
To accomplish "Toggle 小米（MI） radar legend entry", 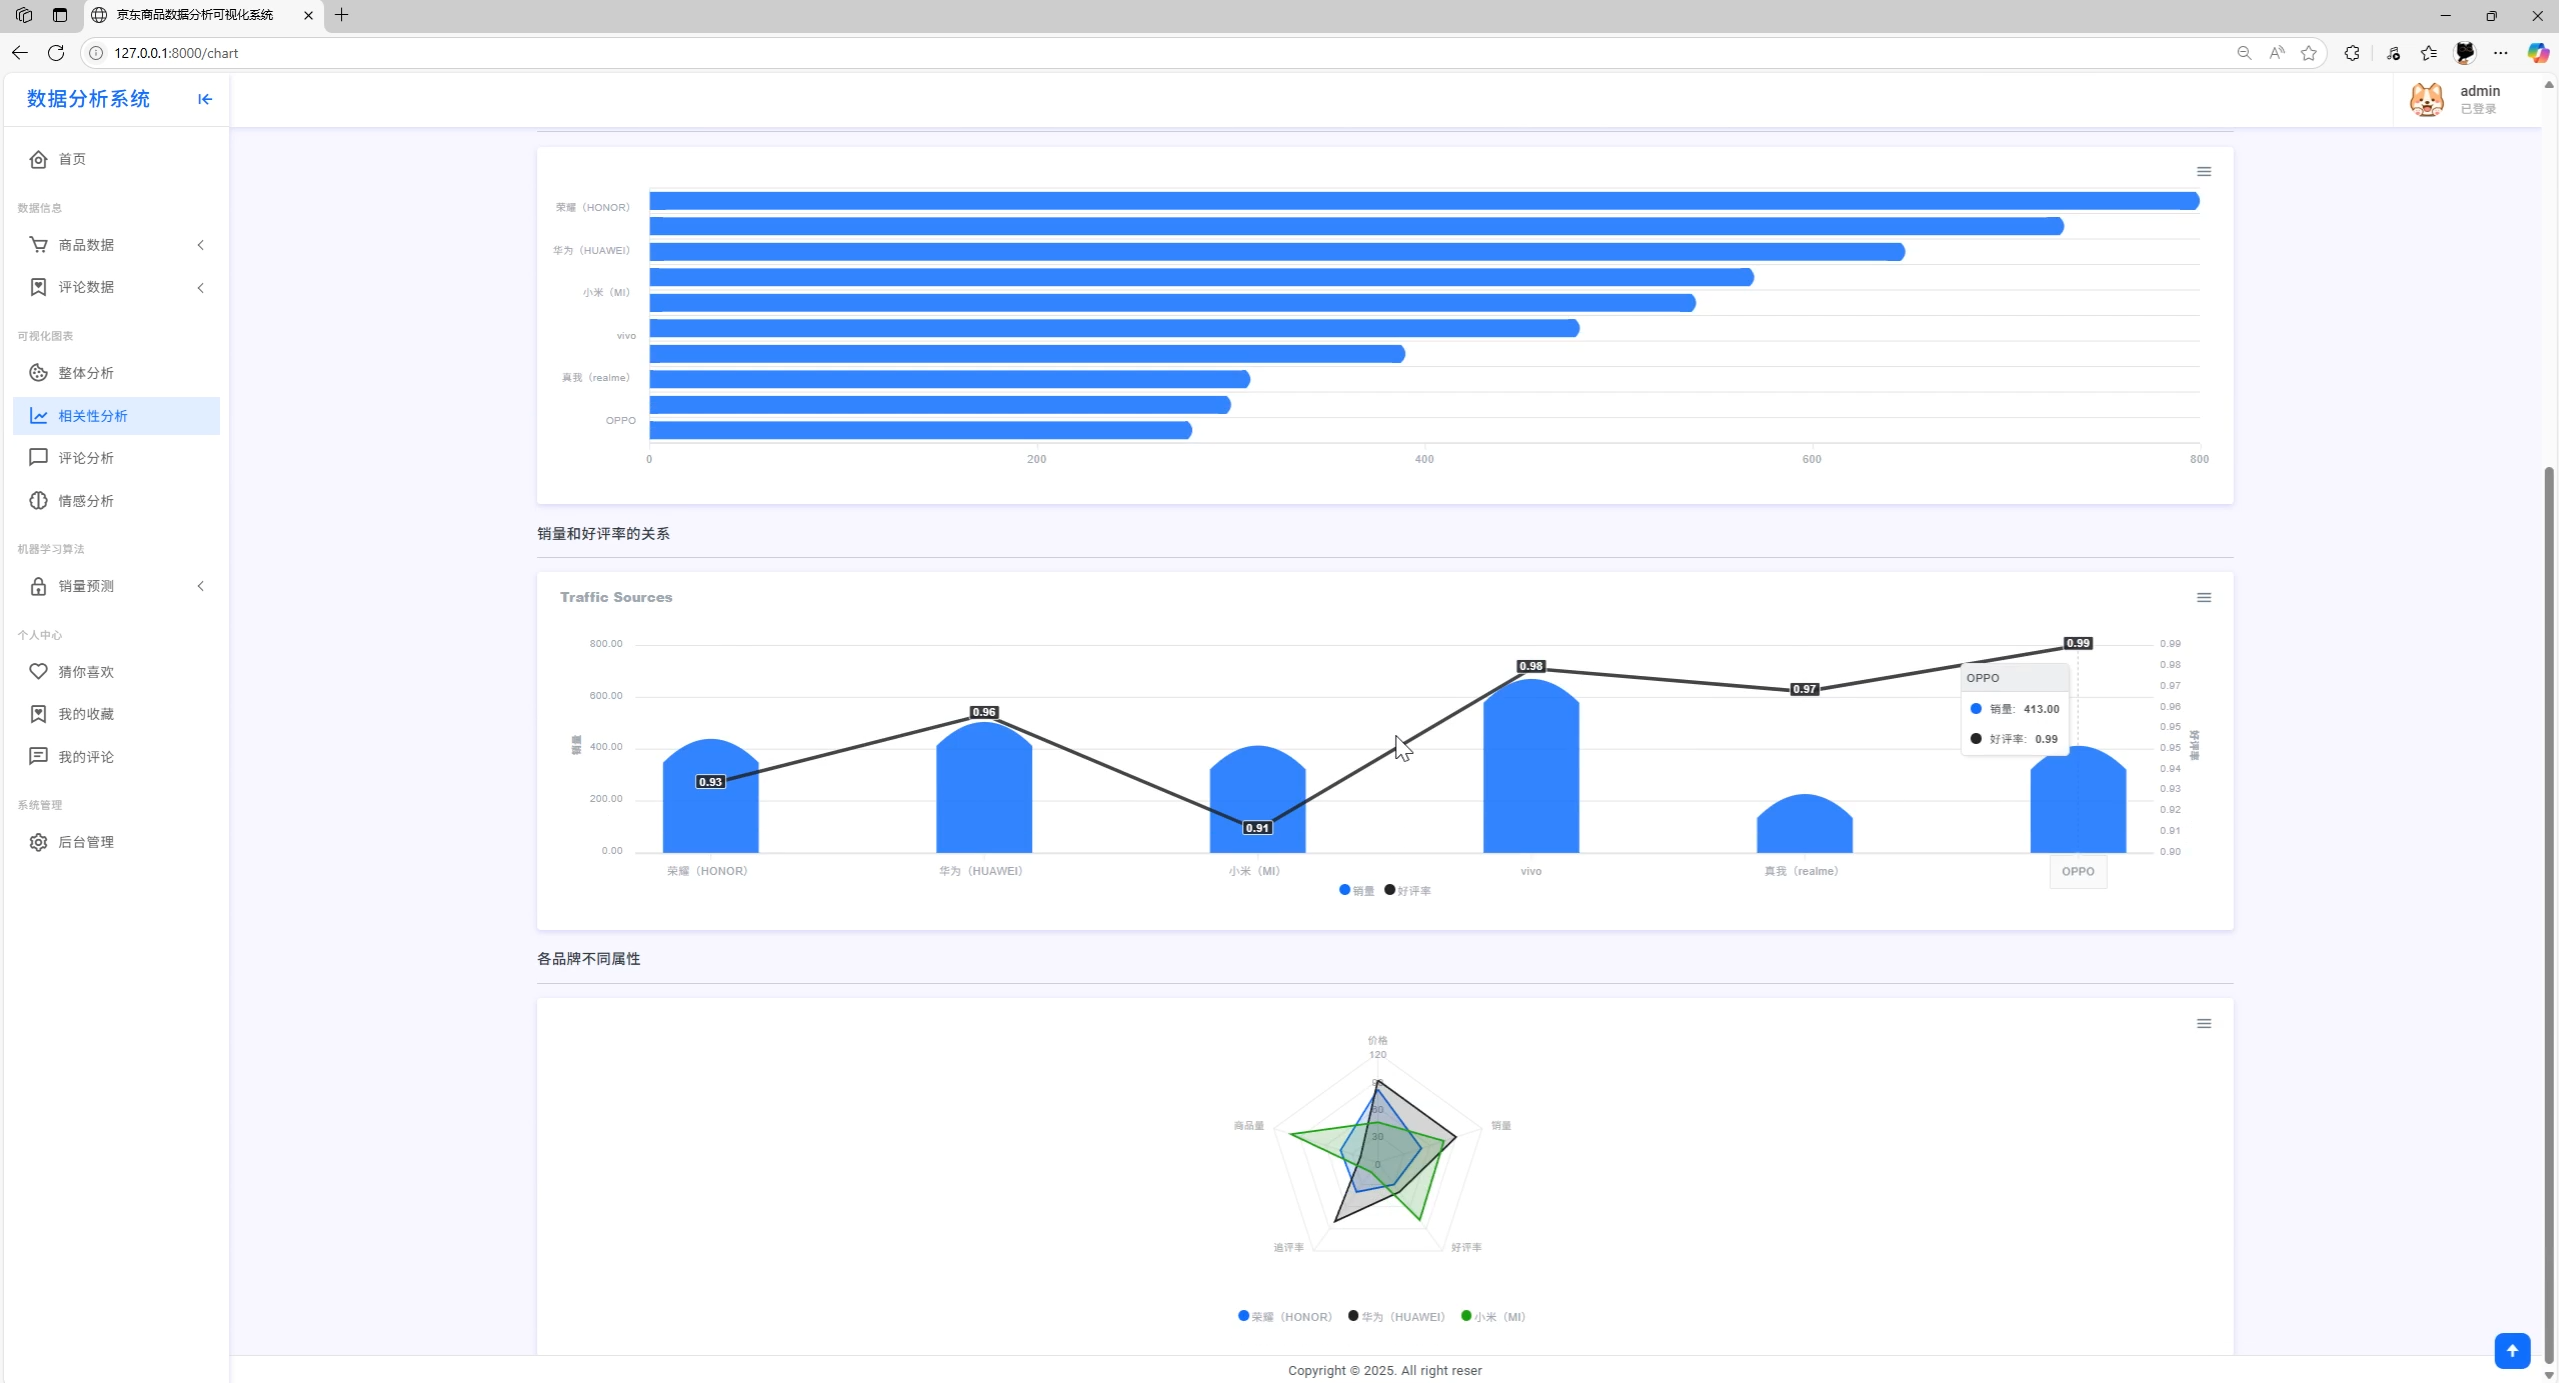I will [1493, 1317].
